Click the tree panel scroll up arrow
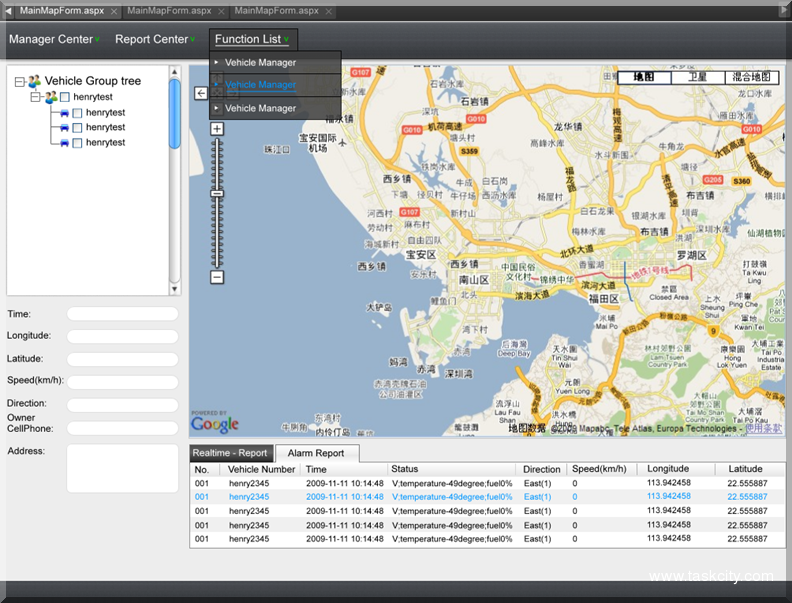The image size is (792, 603). click(174, 71)
